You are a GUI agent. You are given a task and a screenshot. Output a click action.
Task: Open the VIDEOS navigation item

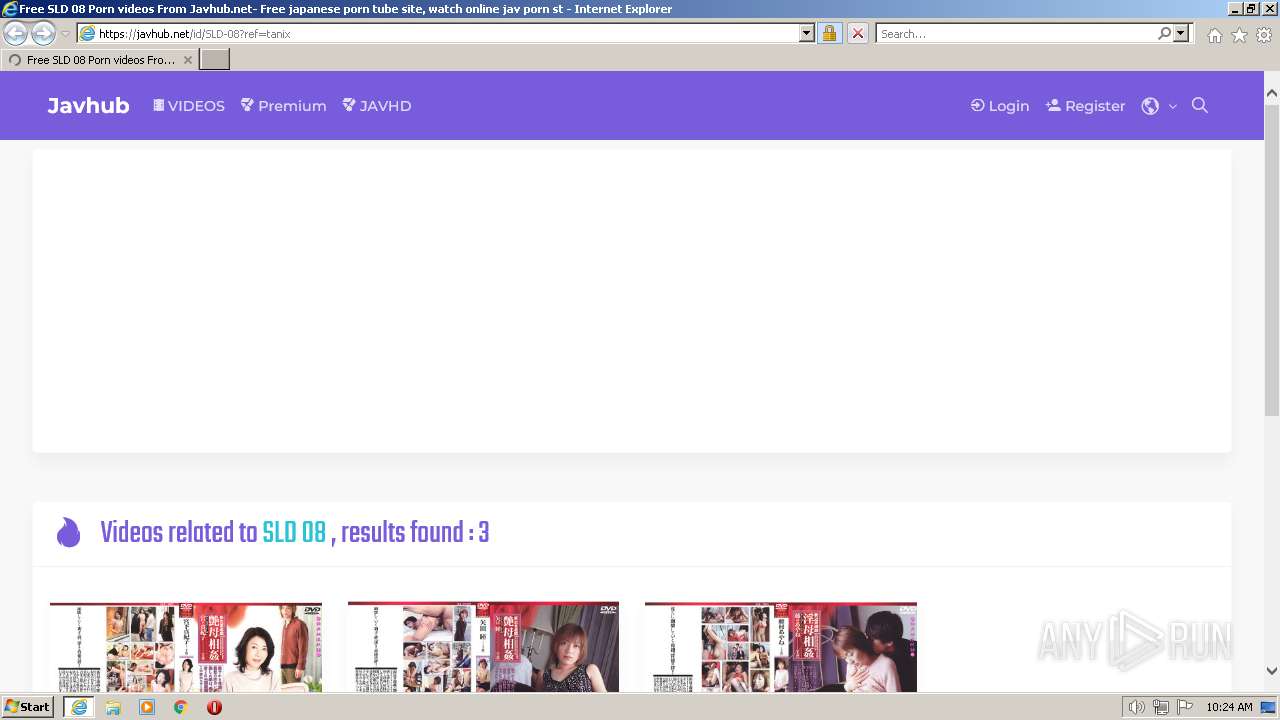tap(188, 105)
